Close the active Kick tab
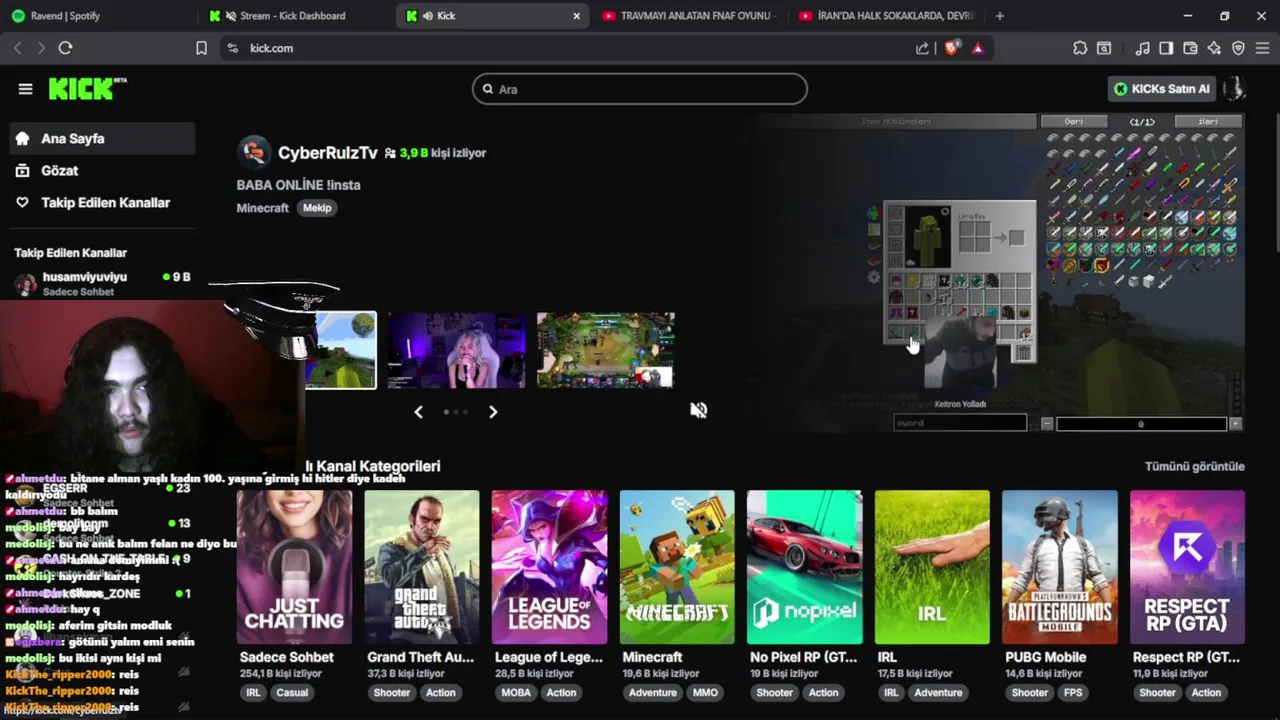Image resolution: width=1280 pixels, height=720 pixels. 577,16
